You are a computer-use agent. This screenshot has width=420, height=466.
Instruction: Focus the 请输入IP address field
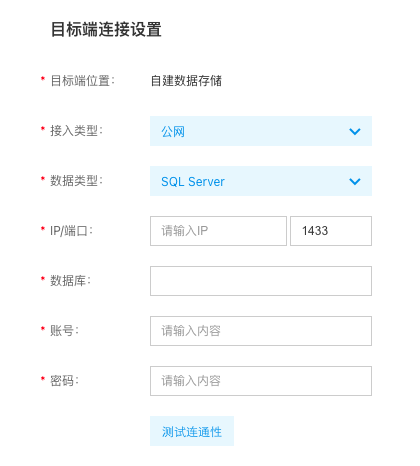click(218, 231)
